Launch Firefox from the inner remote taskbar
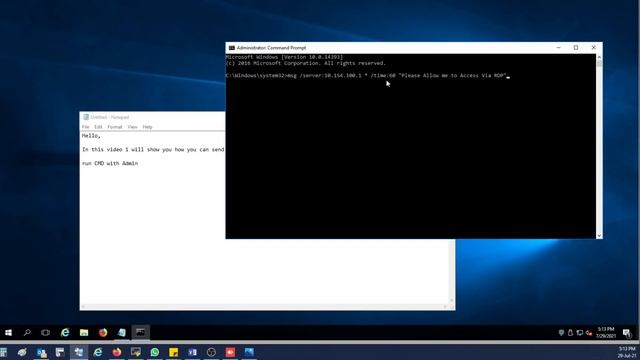 [103, 333]
